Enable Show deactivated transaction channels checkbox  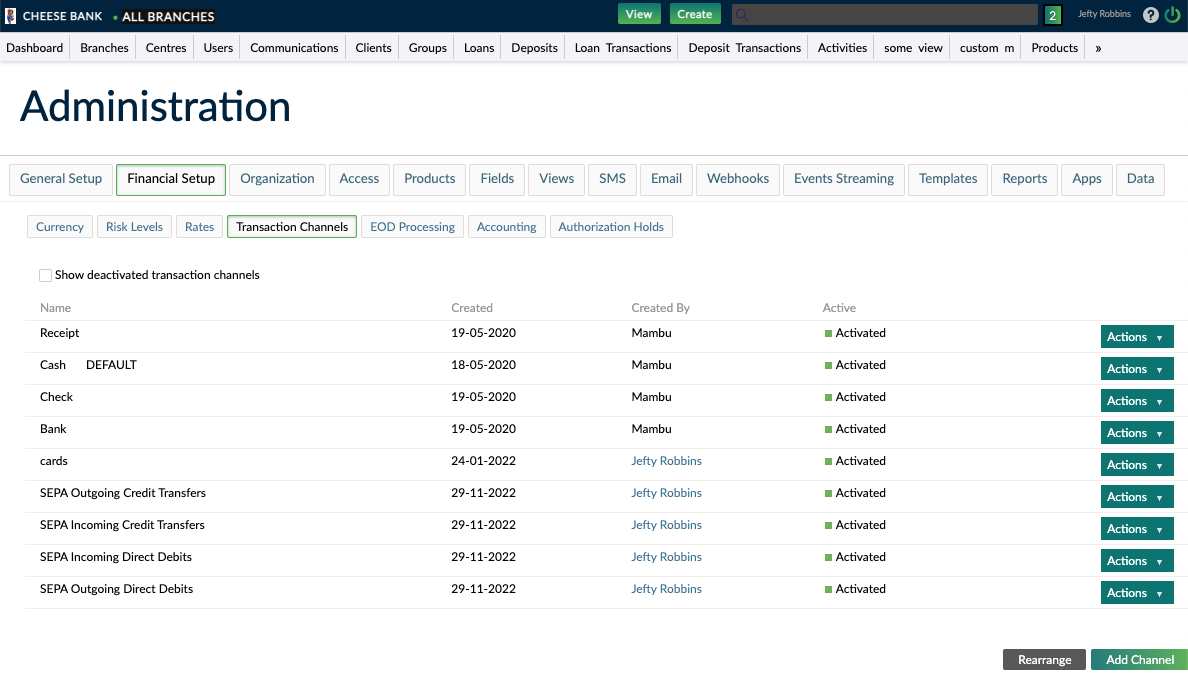point(45,275)
